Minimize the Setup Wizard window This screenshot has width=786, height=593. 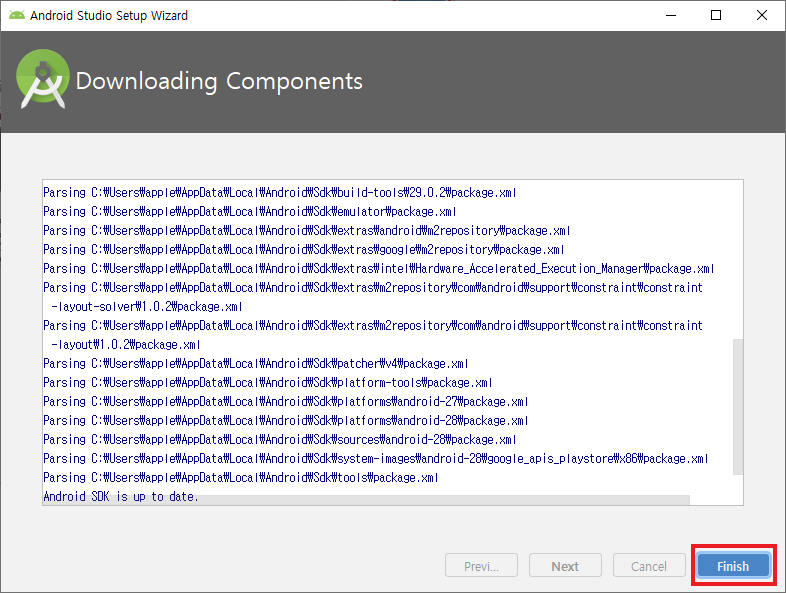click(671, 16)
